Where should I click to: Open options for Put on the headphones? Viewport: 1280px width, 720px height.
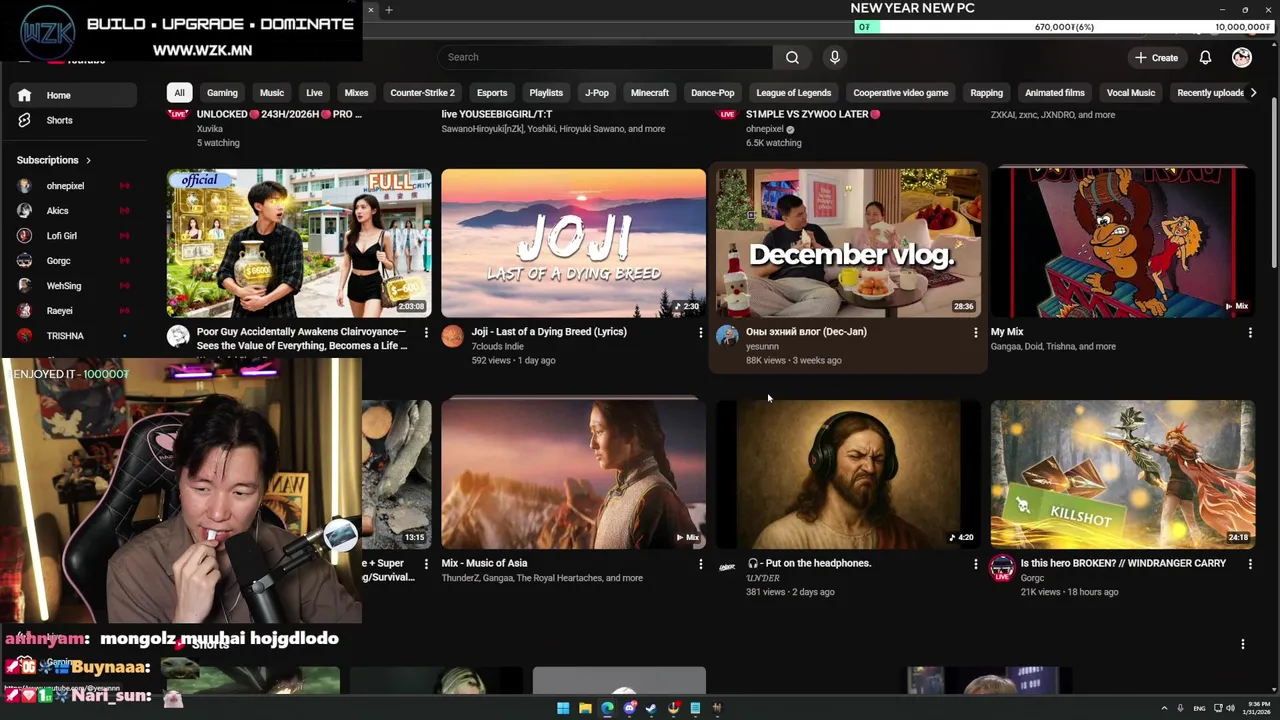(x=975, y=564)
